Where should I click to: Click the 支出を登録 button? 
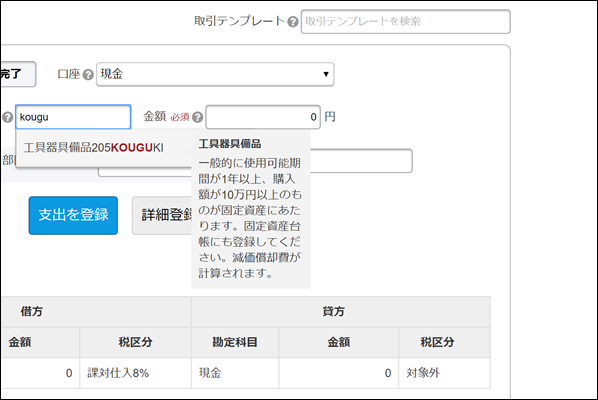[73, 215]
